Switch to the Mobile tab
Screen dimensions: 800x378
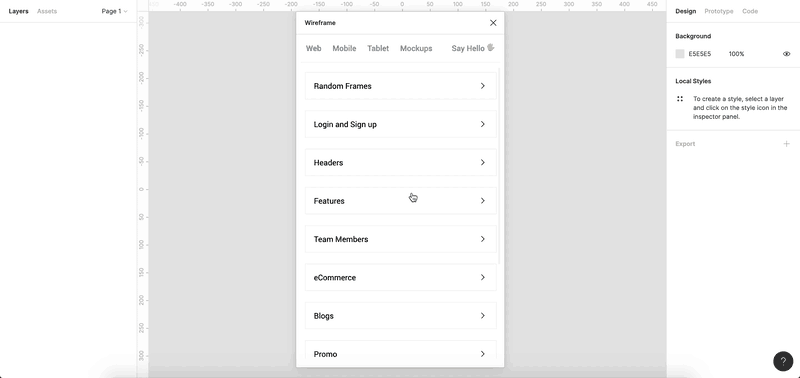click(344, 48)
